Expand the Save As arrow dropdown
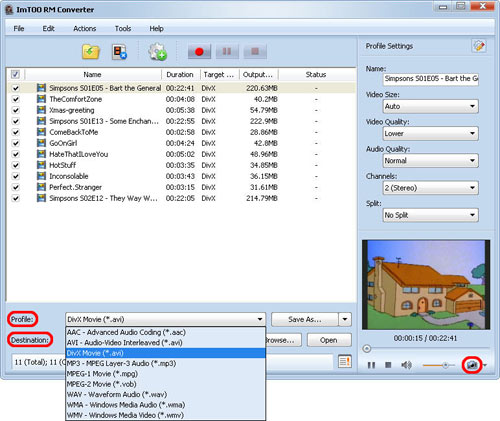 point(345,319)
